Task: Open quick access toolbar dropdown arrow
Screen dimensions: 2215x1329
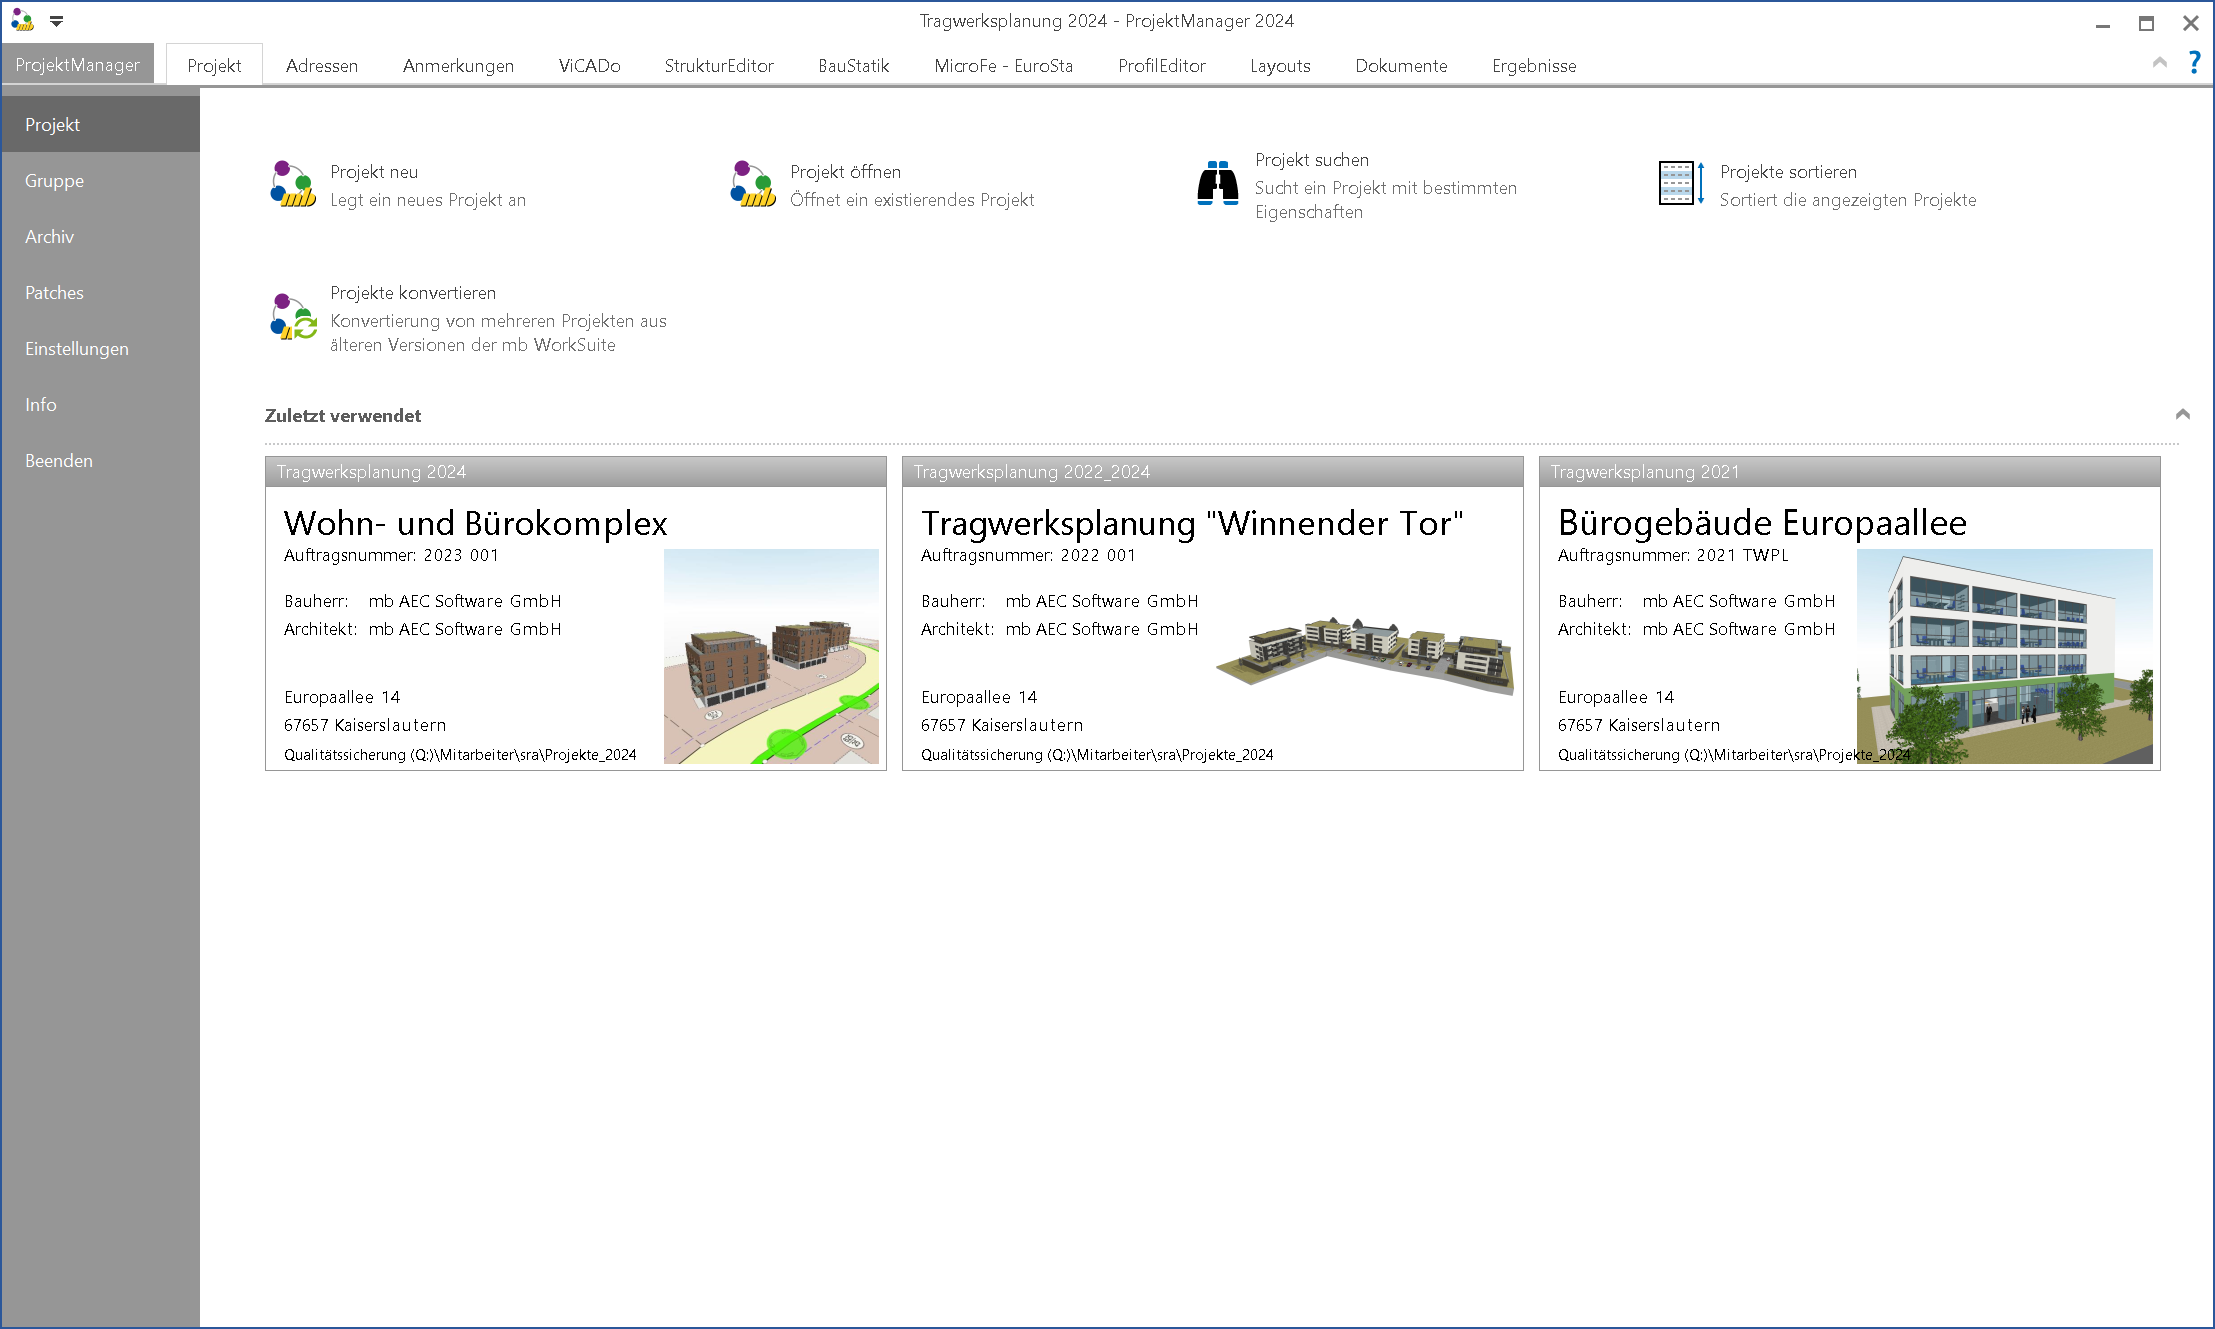Action: (57, 20)
